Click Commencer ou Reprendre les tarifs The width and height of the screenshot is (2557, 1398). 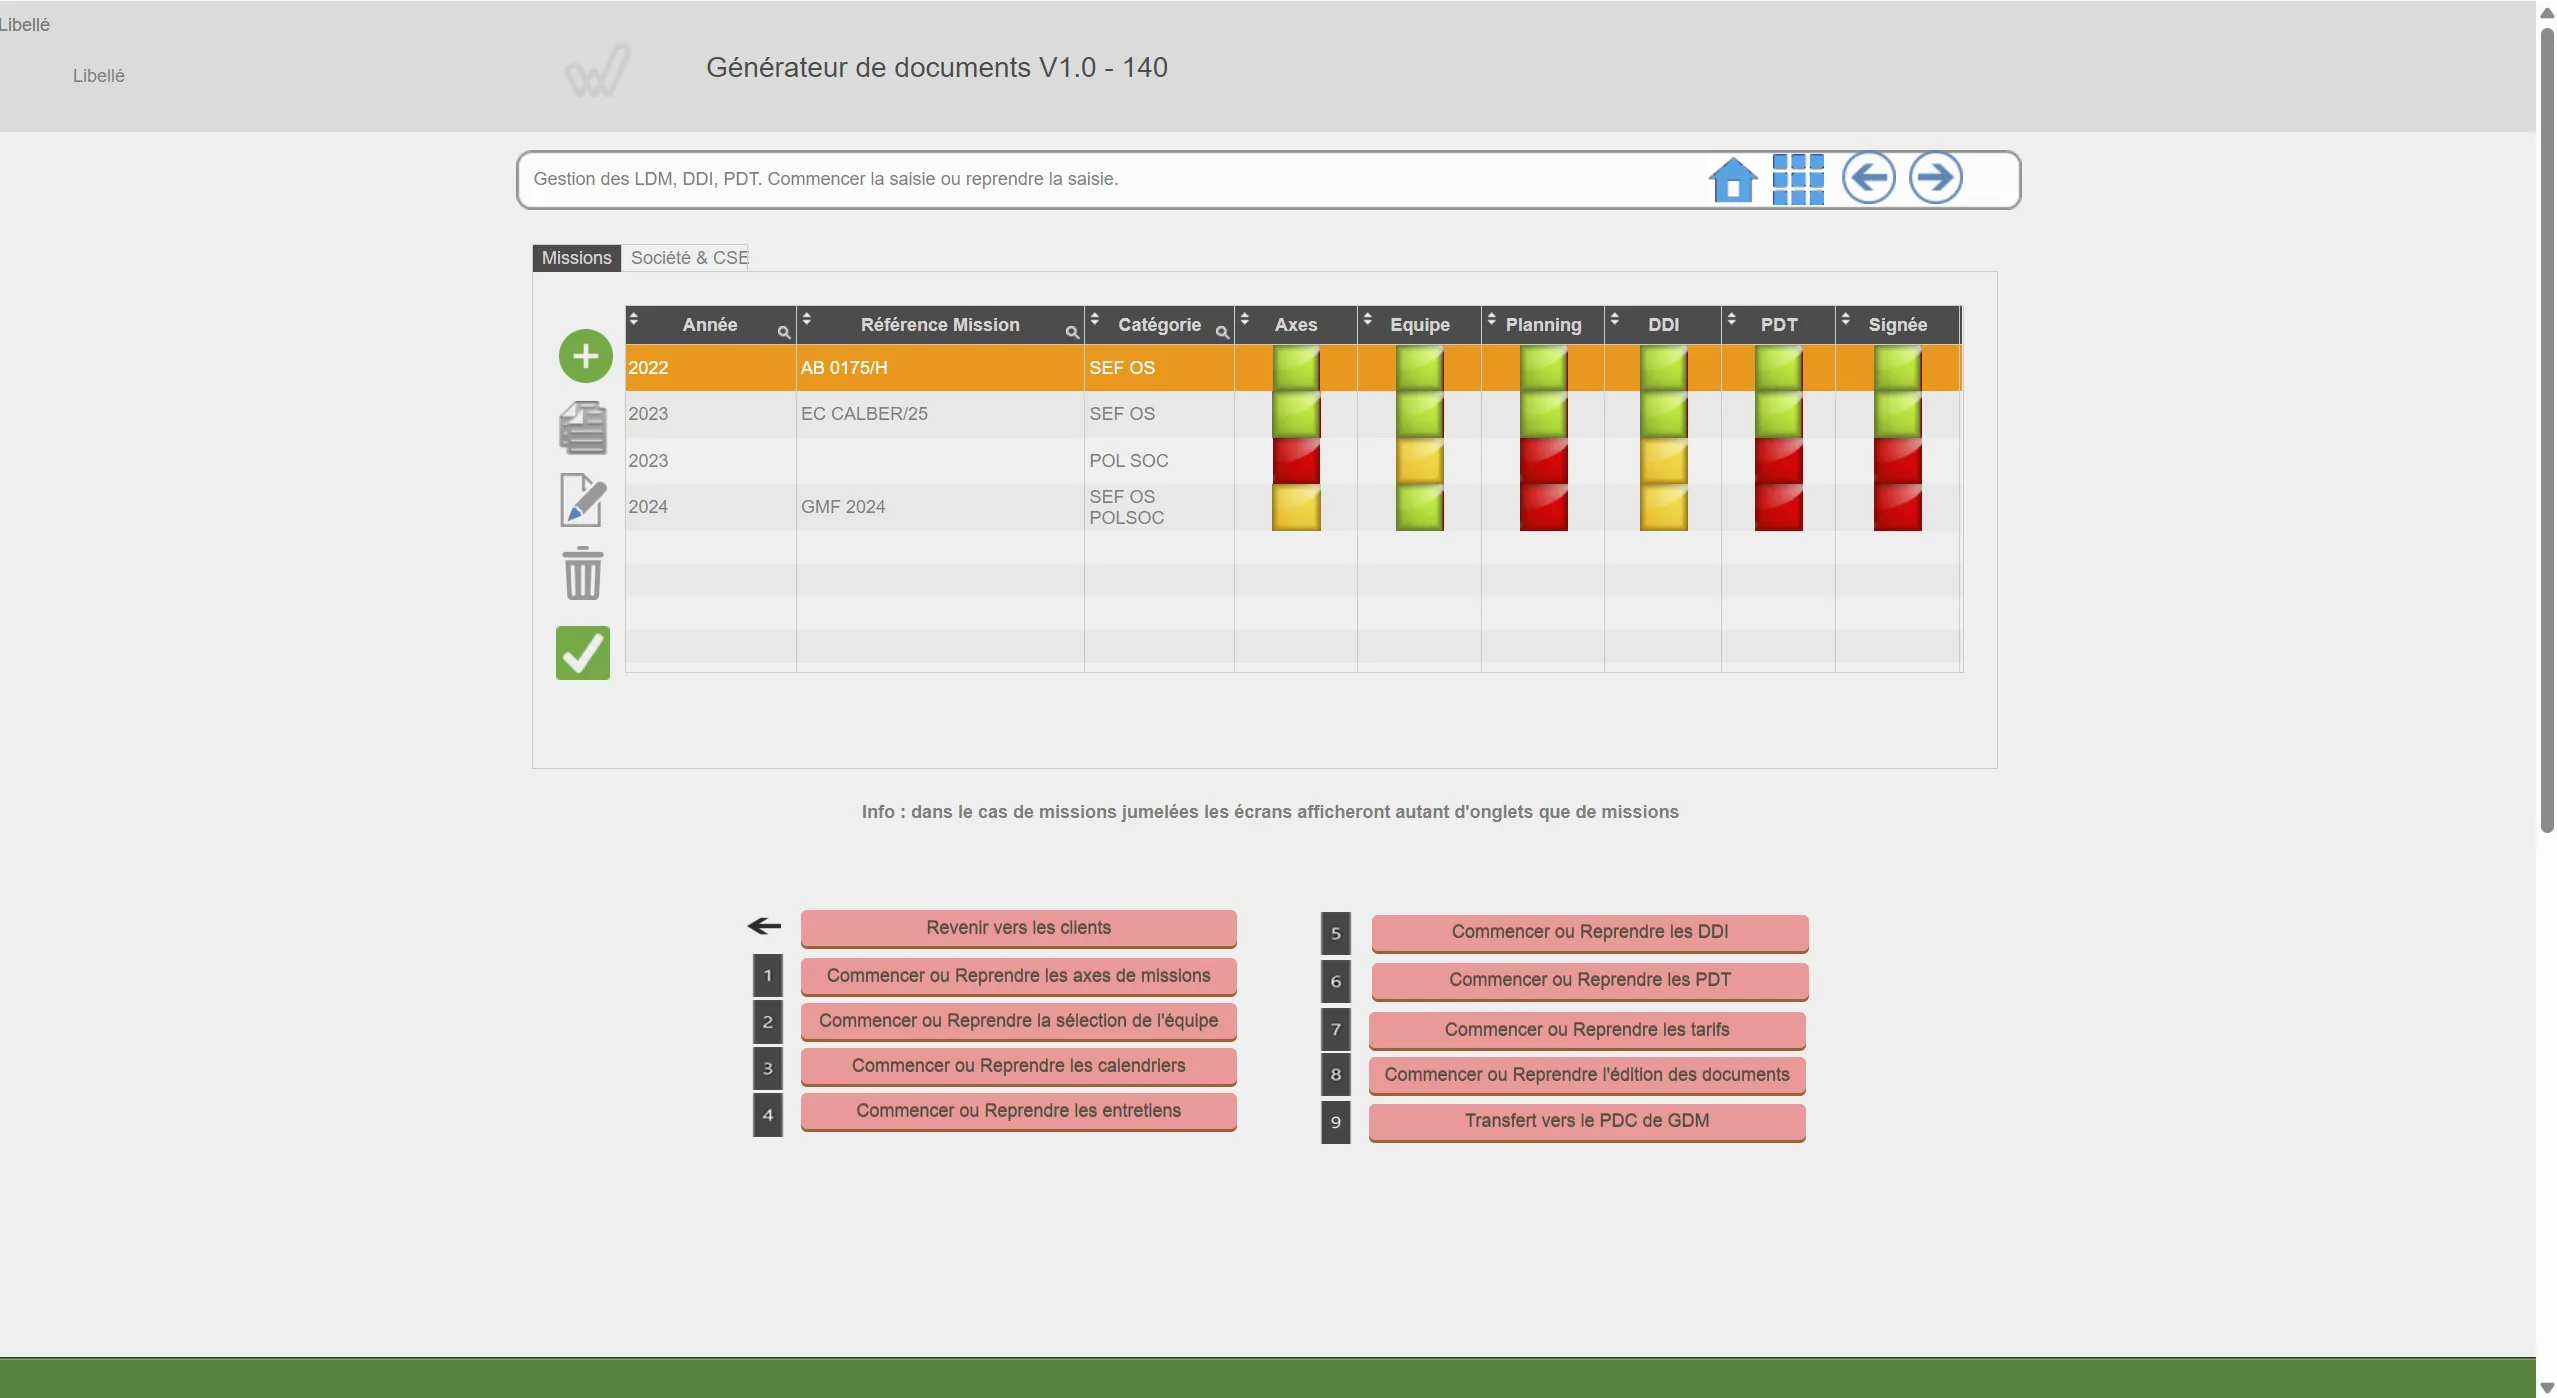[1587, 1030]
